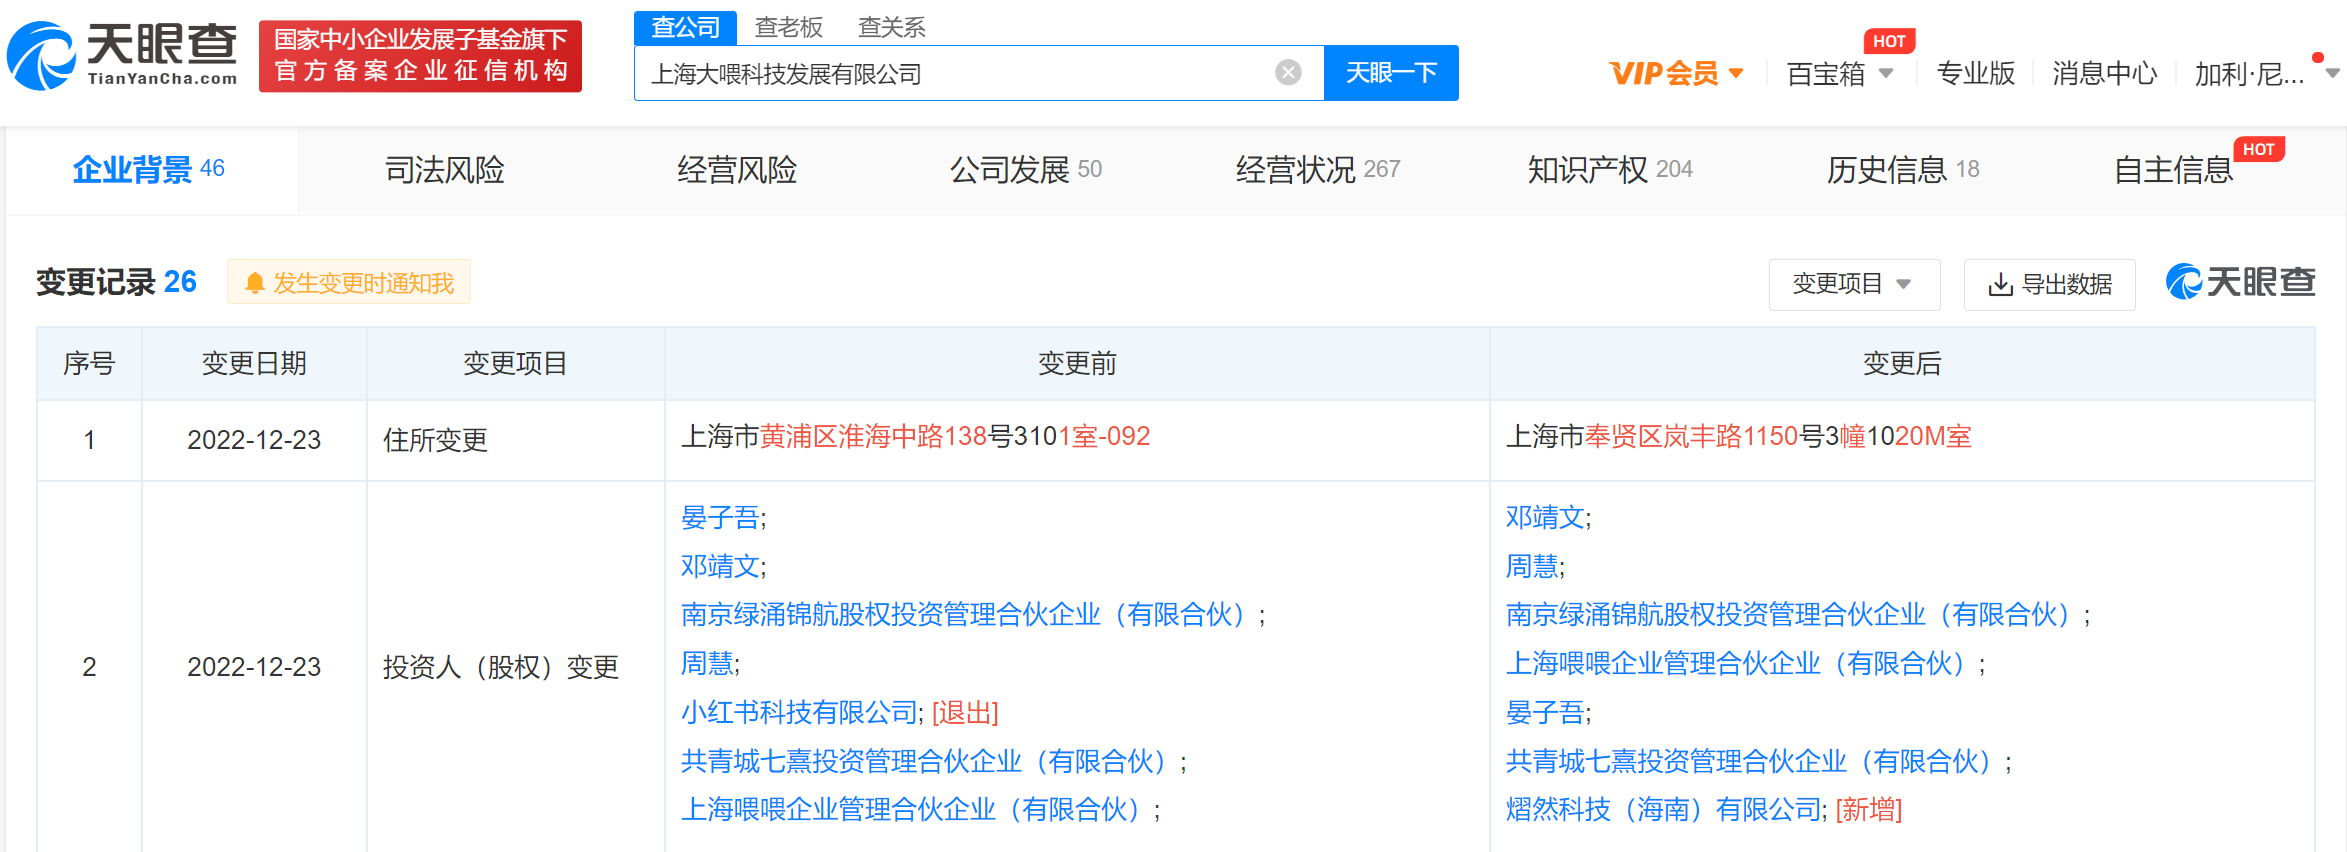Open the 百宝箱 dropdown menu
The image size is (2347, 852).
click(x=1839, y=74)
